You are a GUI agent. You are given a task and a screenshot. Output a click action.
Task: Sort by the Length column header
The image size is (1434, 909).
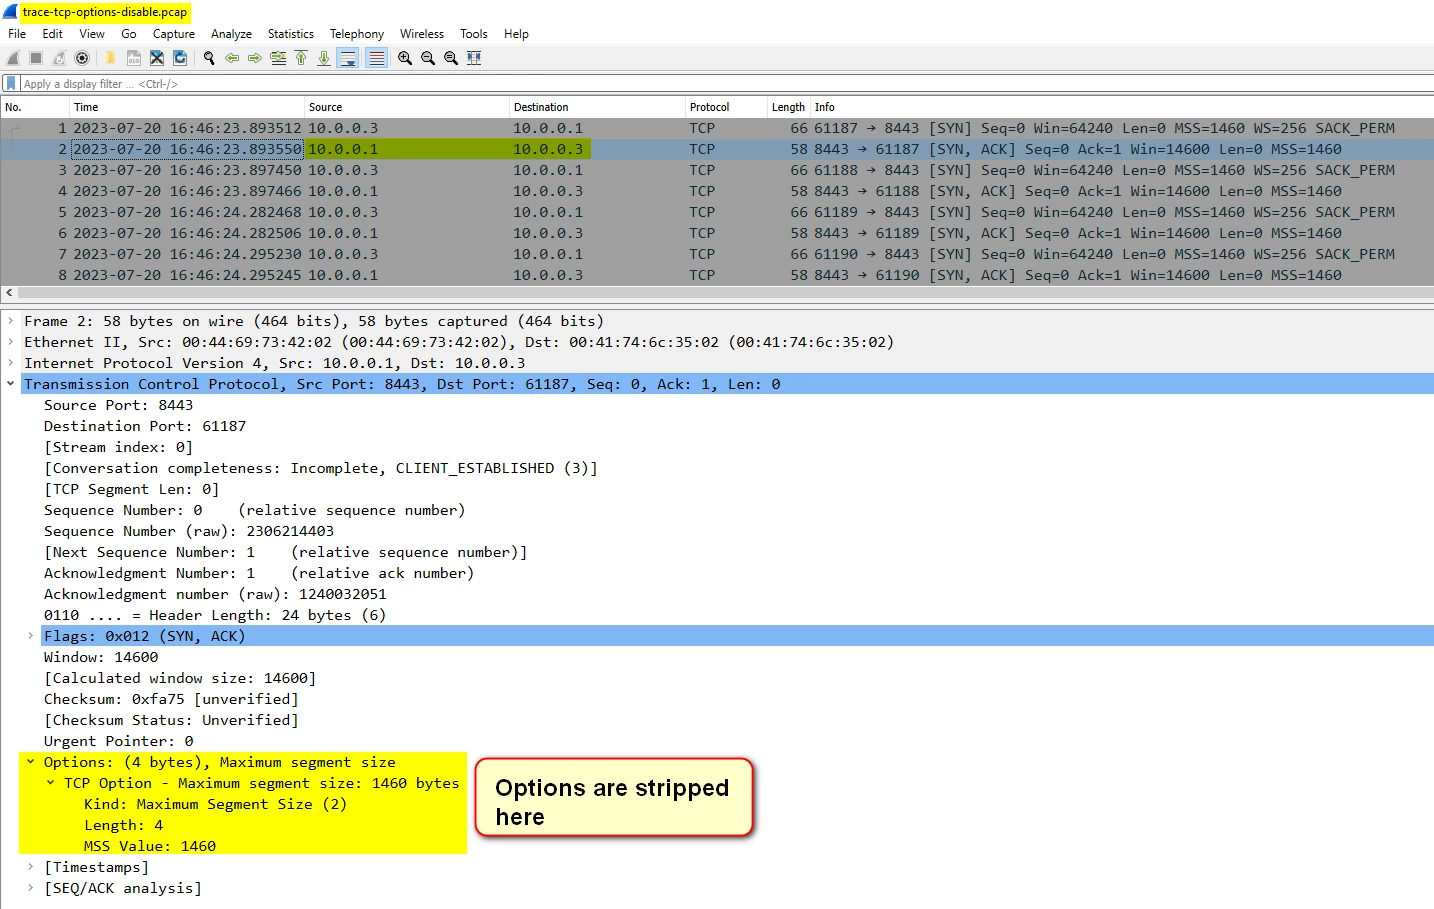pos(788,107)
